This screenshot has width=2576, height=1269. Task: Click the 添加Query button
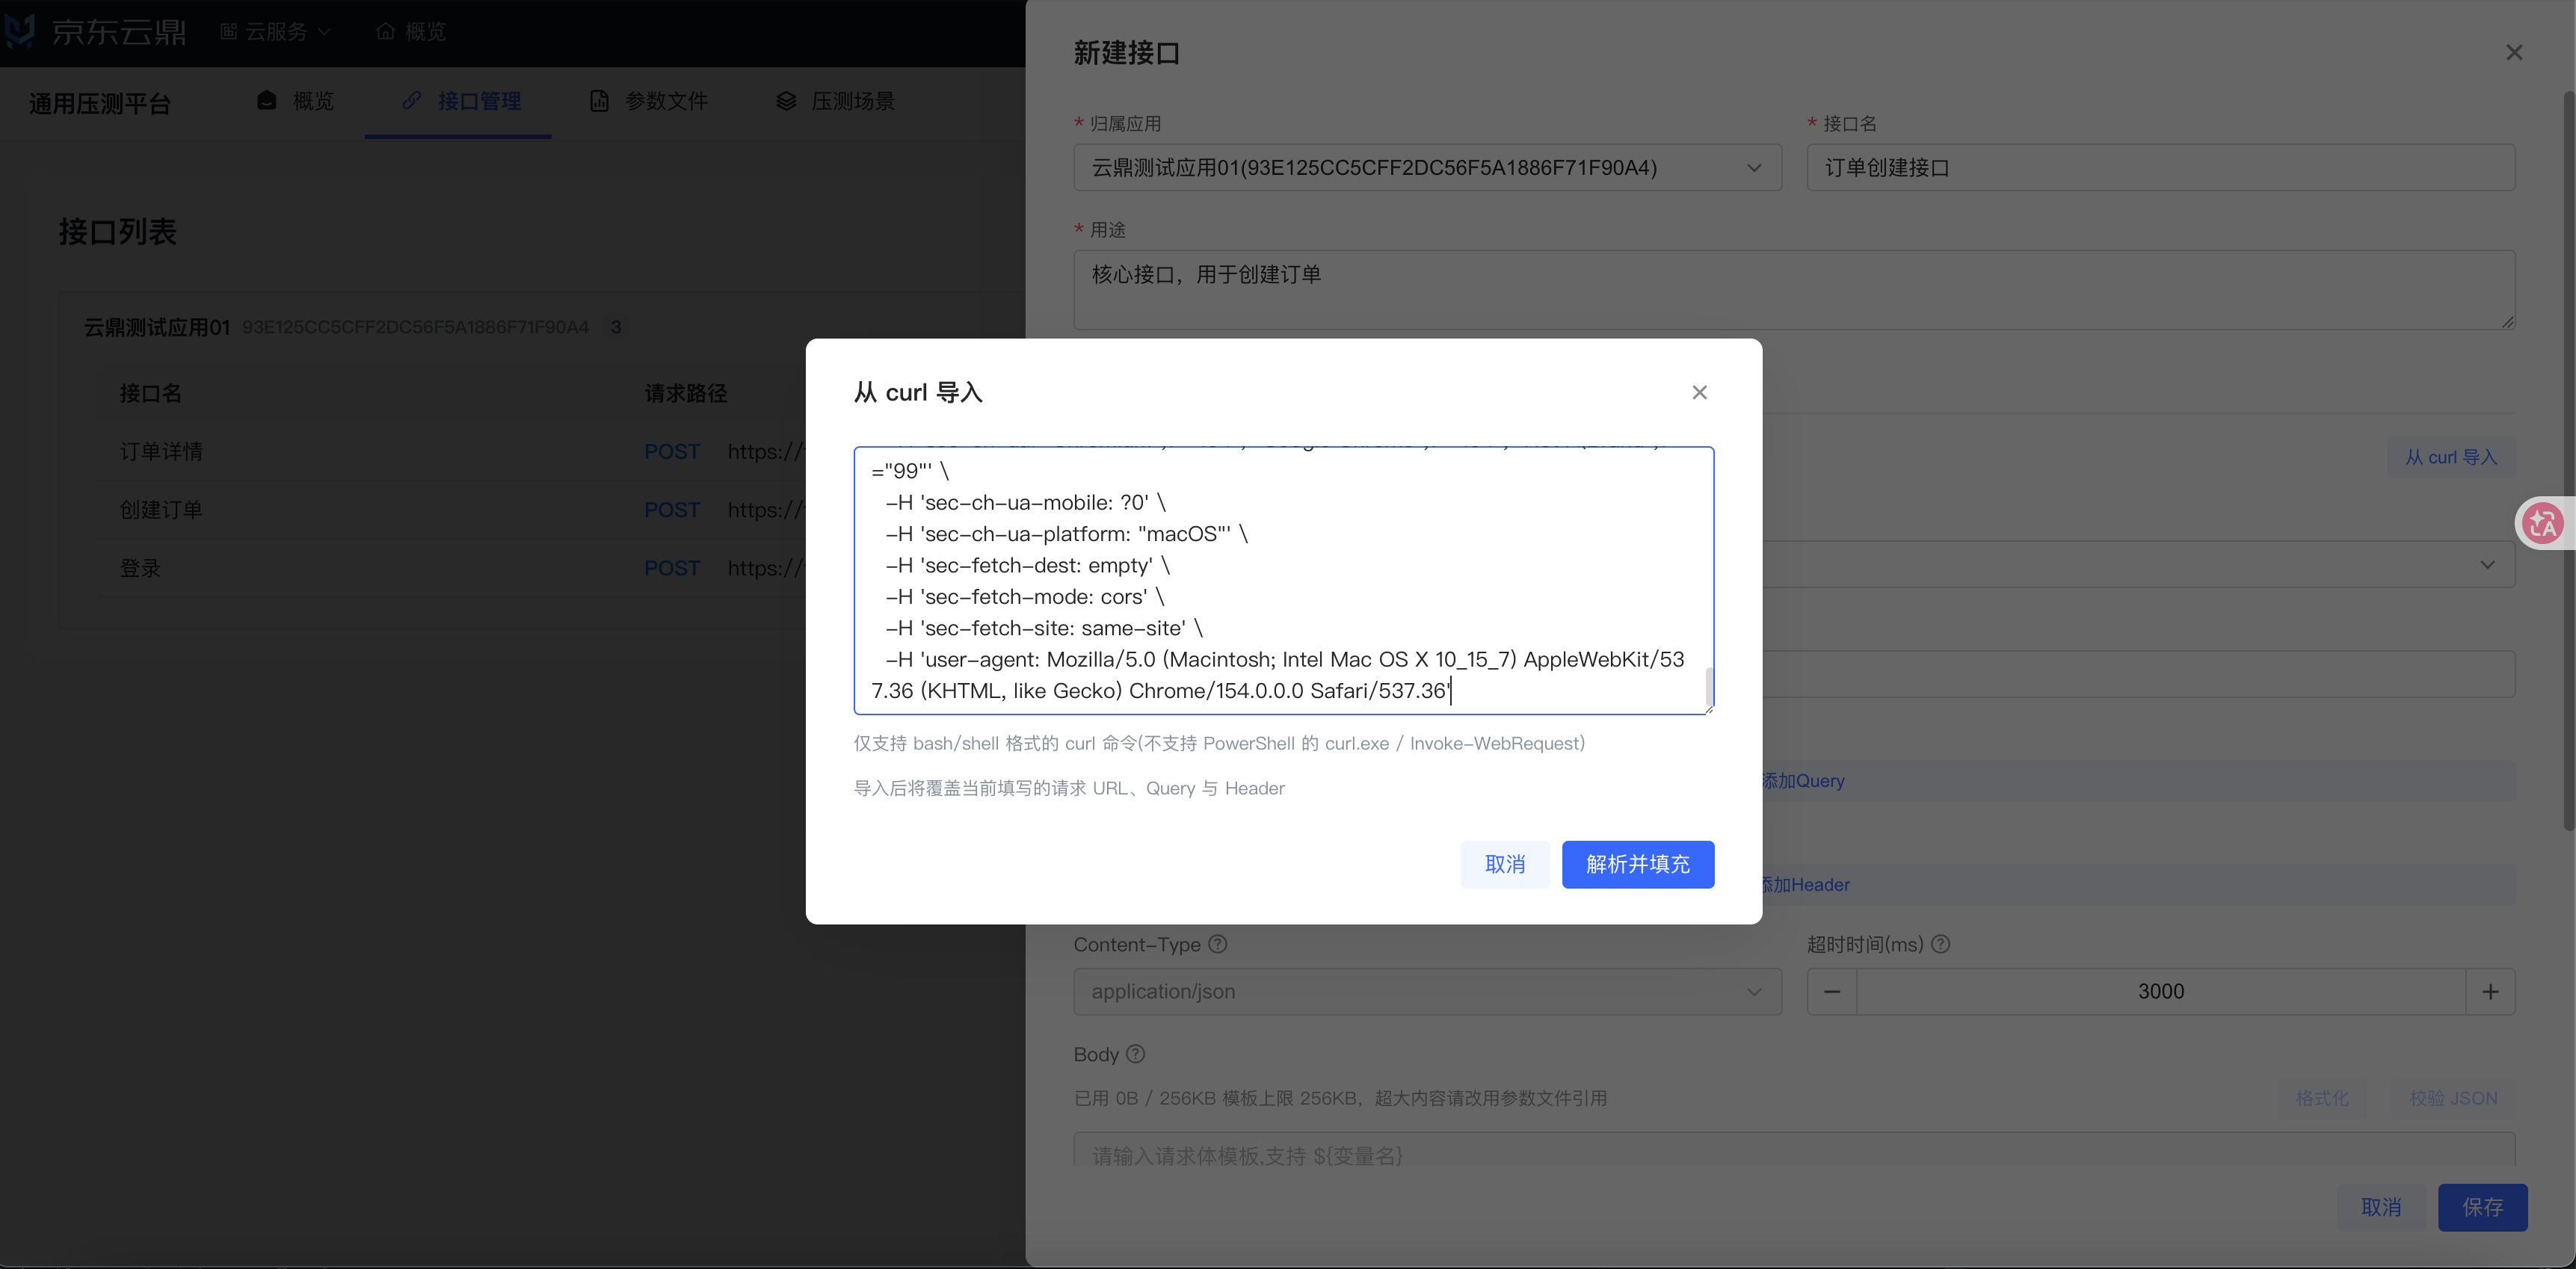[x=1804, y=781]
